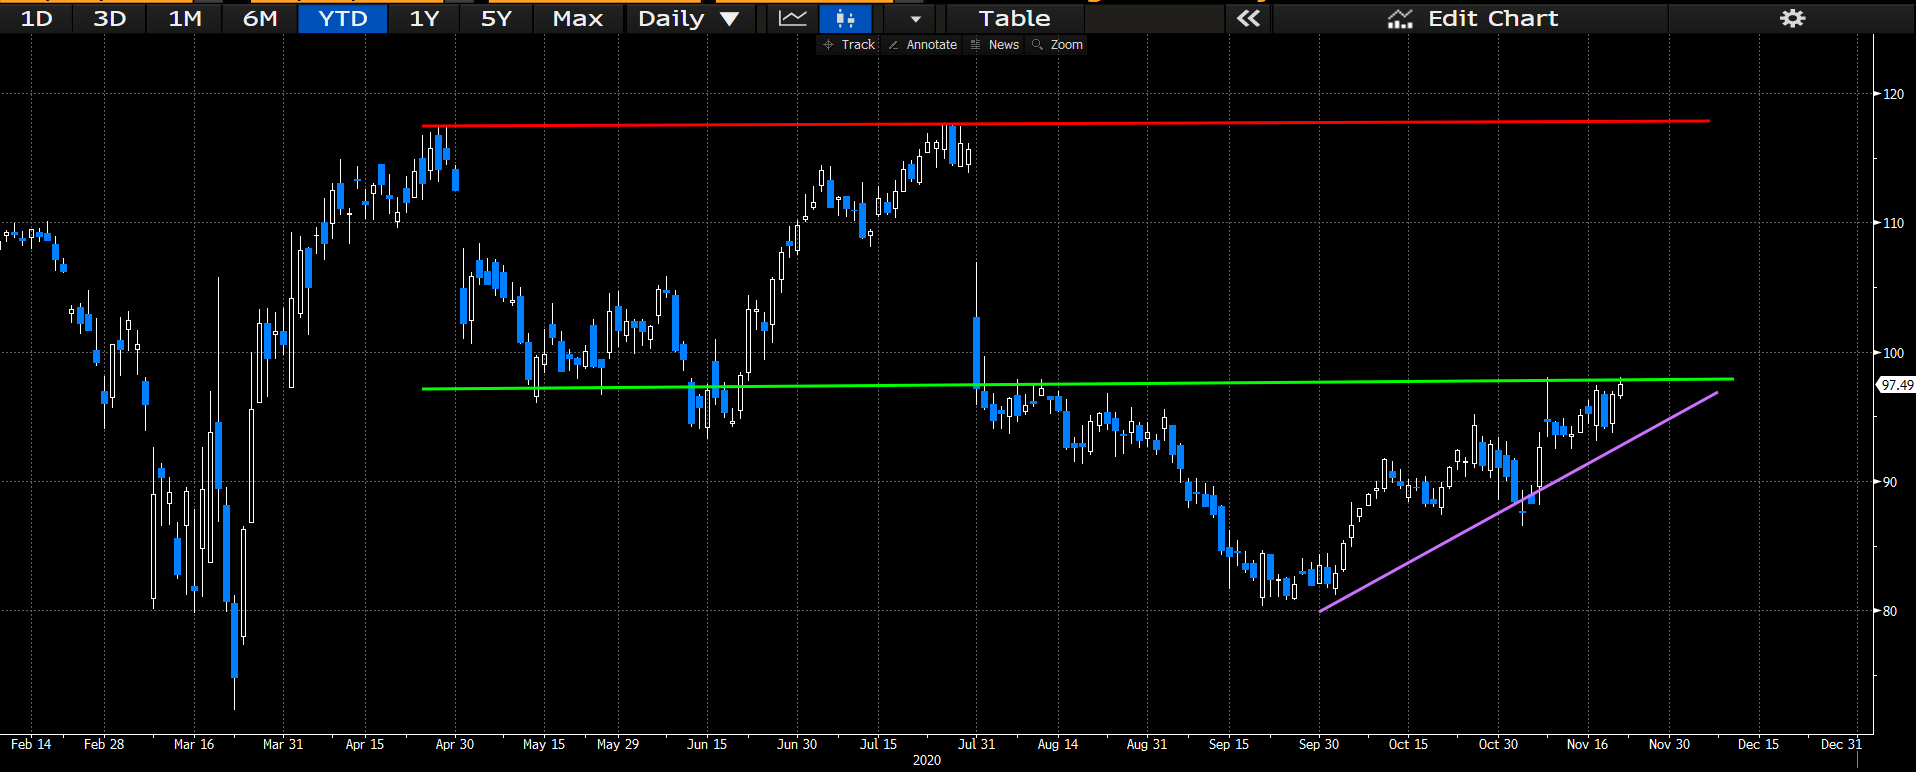The image size is (1916, 772).
Task: Choose the 5Y time range
Action: pos(496,18)
